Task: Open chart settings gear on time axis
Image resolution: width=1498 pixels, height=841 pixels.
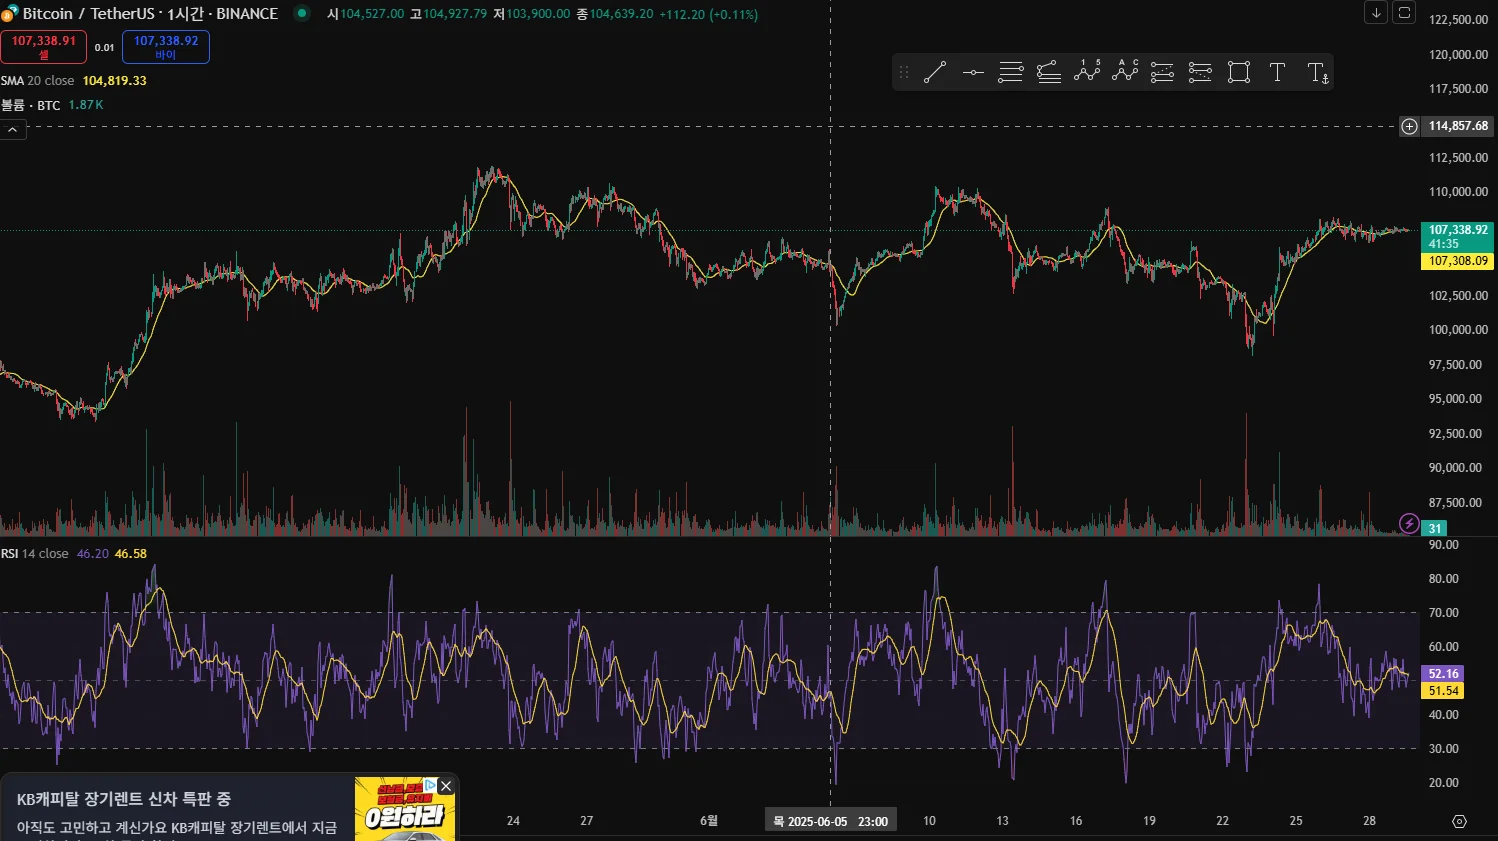Action: (x=1459, y=821)
